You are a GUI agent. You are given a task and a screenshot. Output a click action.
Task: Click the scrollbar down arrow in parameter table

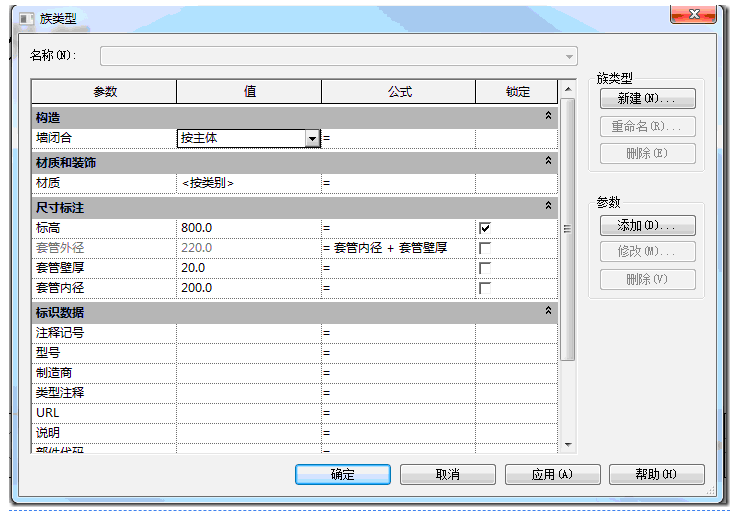568,444
